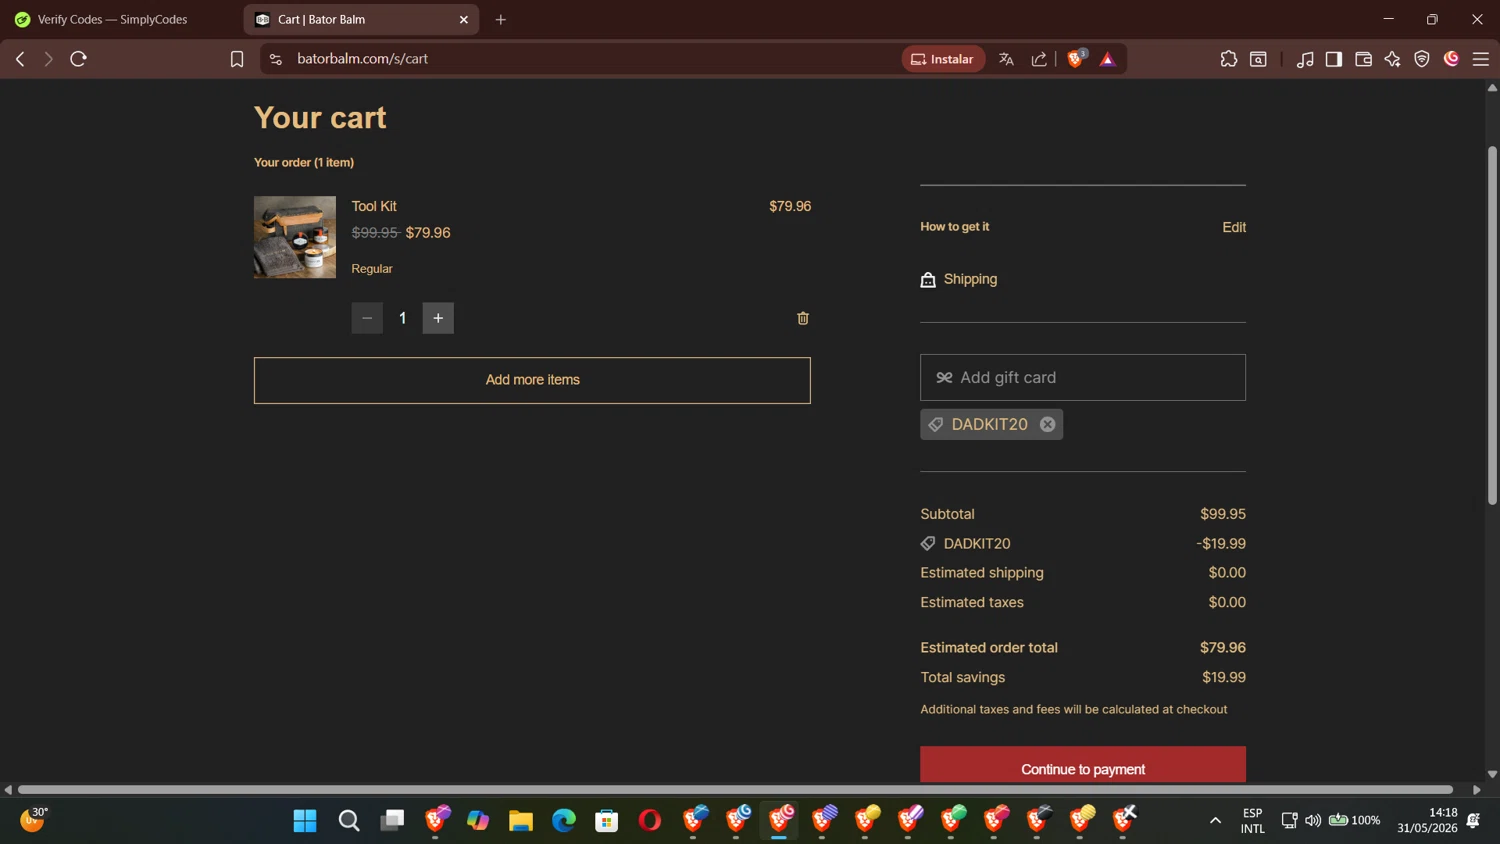
Task: Click the Instalar app button
Action: (x=943, y=59)
